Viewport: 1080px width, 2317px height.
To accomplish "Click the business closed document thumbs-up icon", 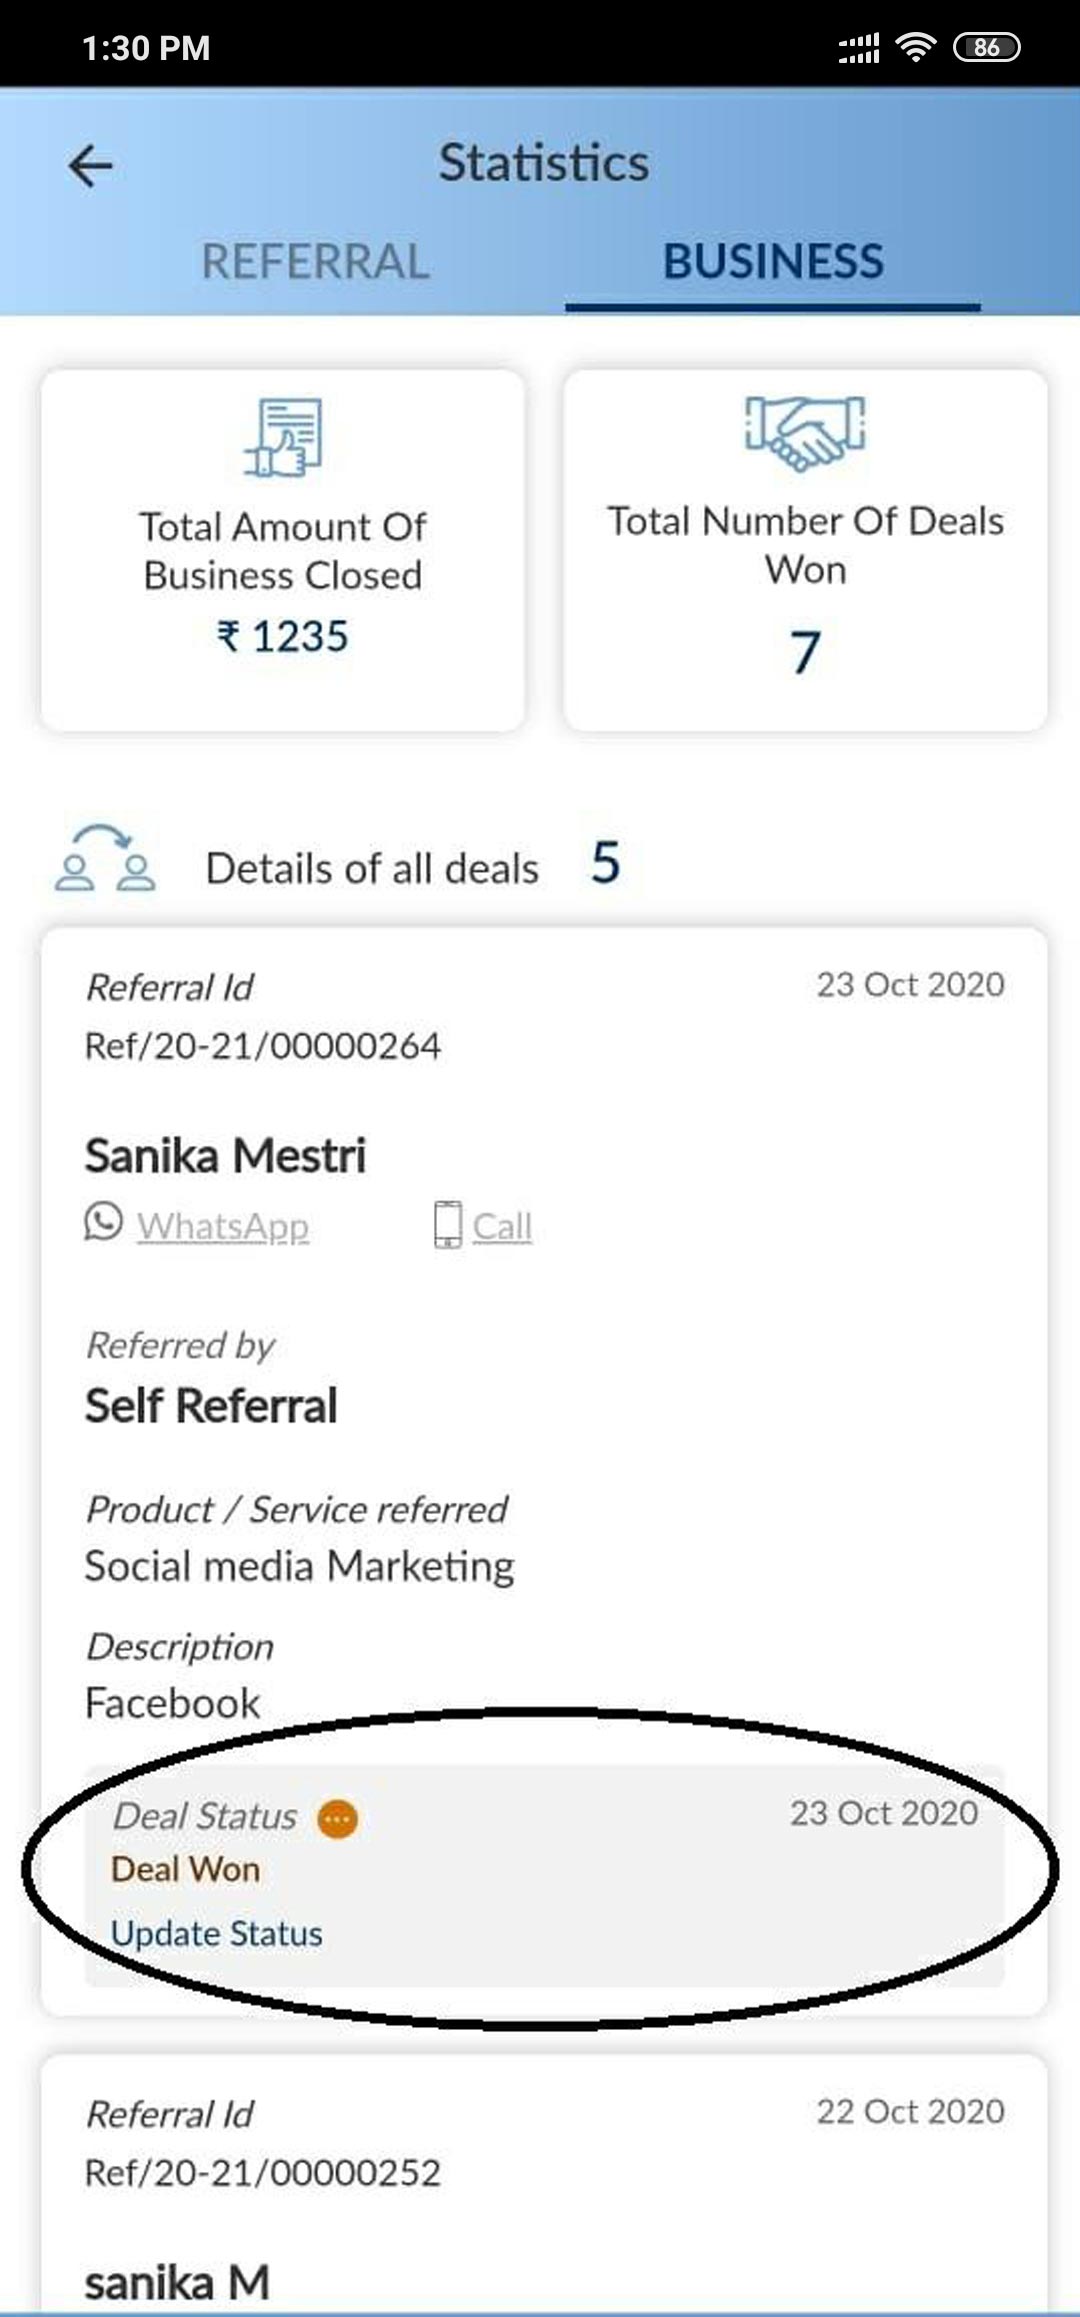I will click(x=283, y=438).
